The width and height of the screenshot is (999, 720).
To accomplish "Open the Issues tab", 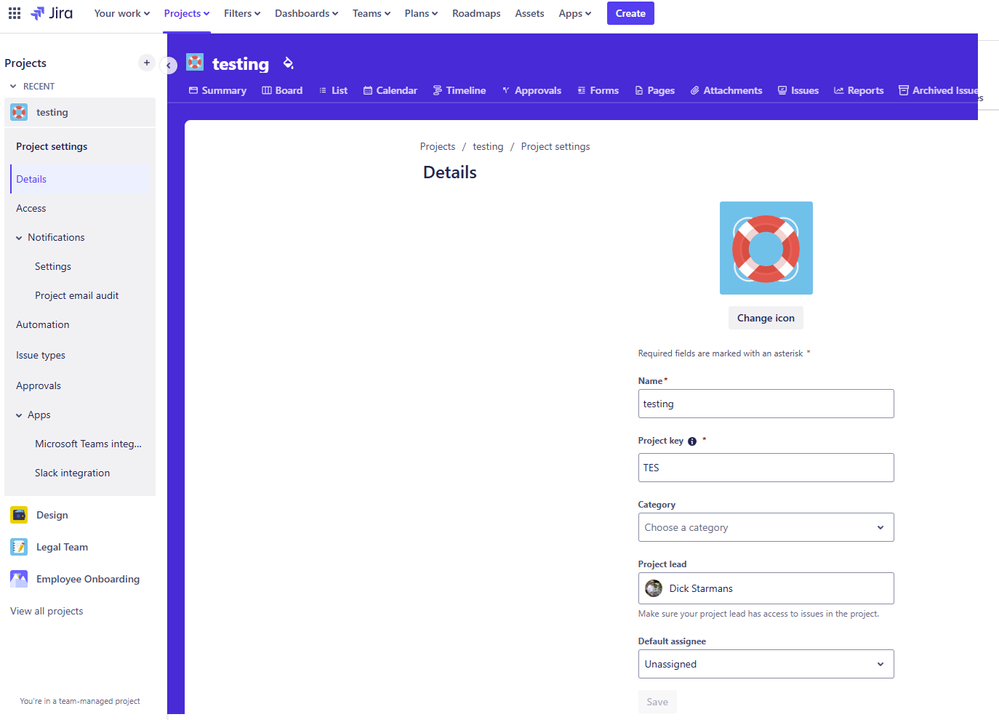I will [x=798, y=90].
